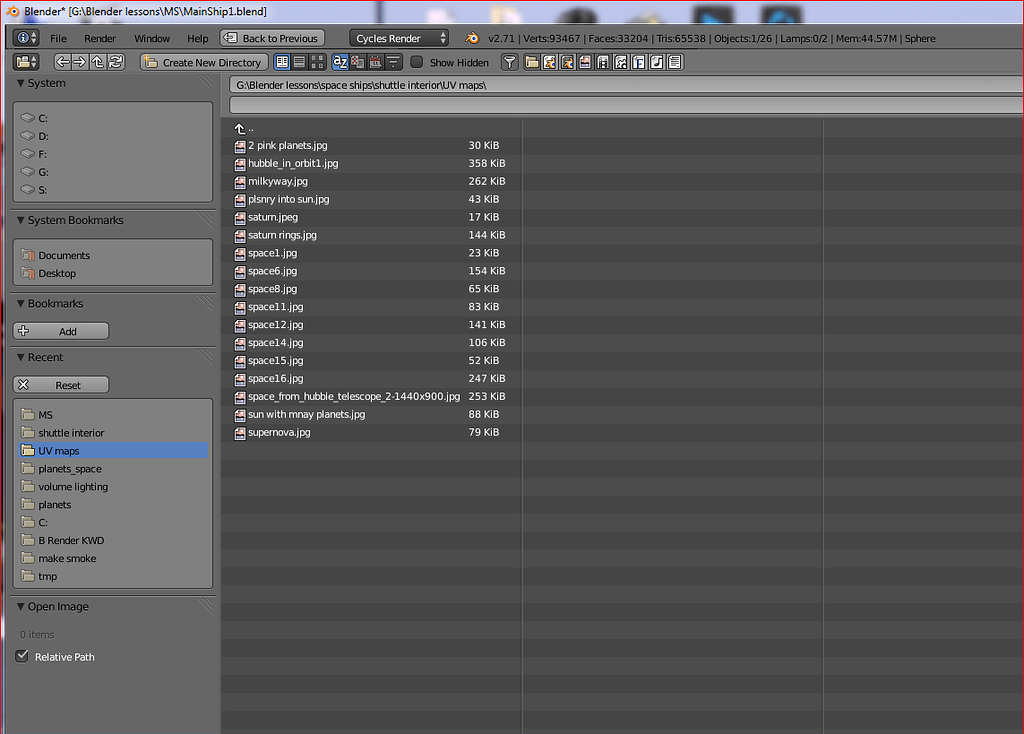The width and height of the screenshot is (1024, 734).
Task: Switch to short list display mode
Action: [282, 62]
